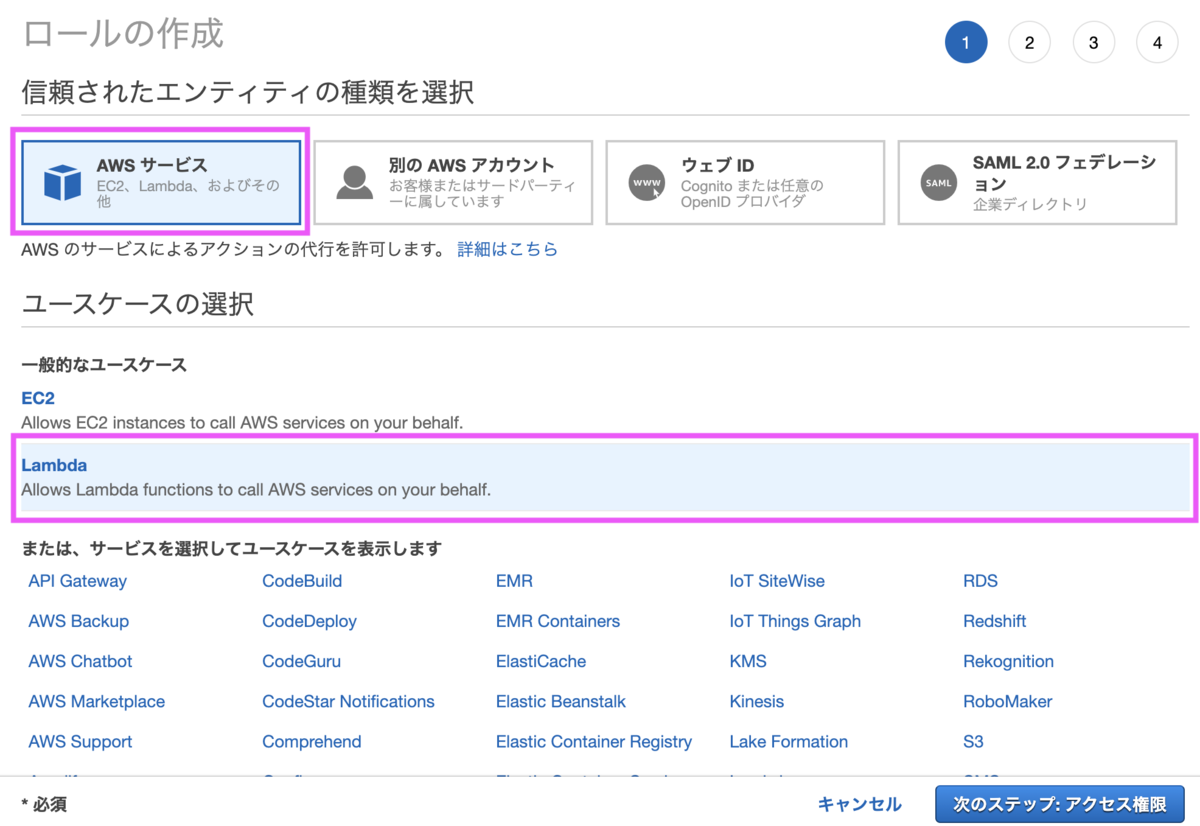
Task: Choose the SAML 2.0 フェデレーション card
Action: (x=1037, y=182)
